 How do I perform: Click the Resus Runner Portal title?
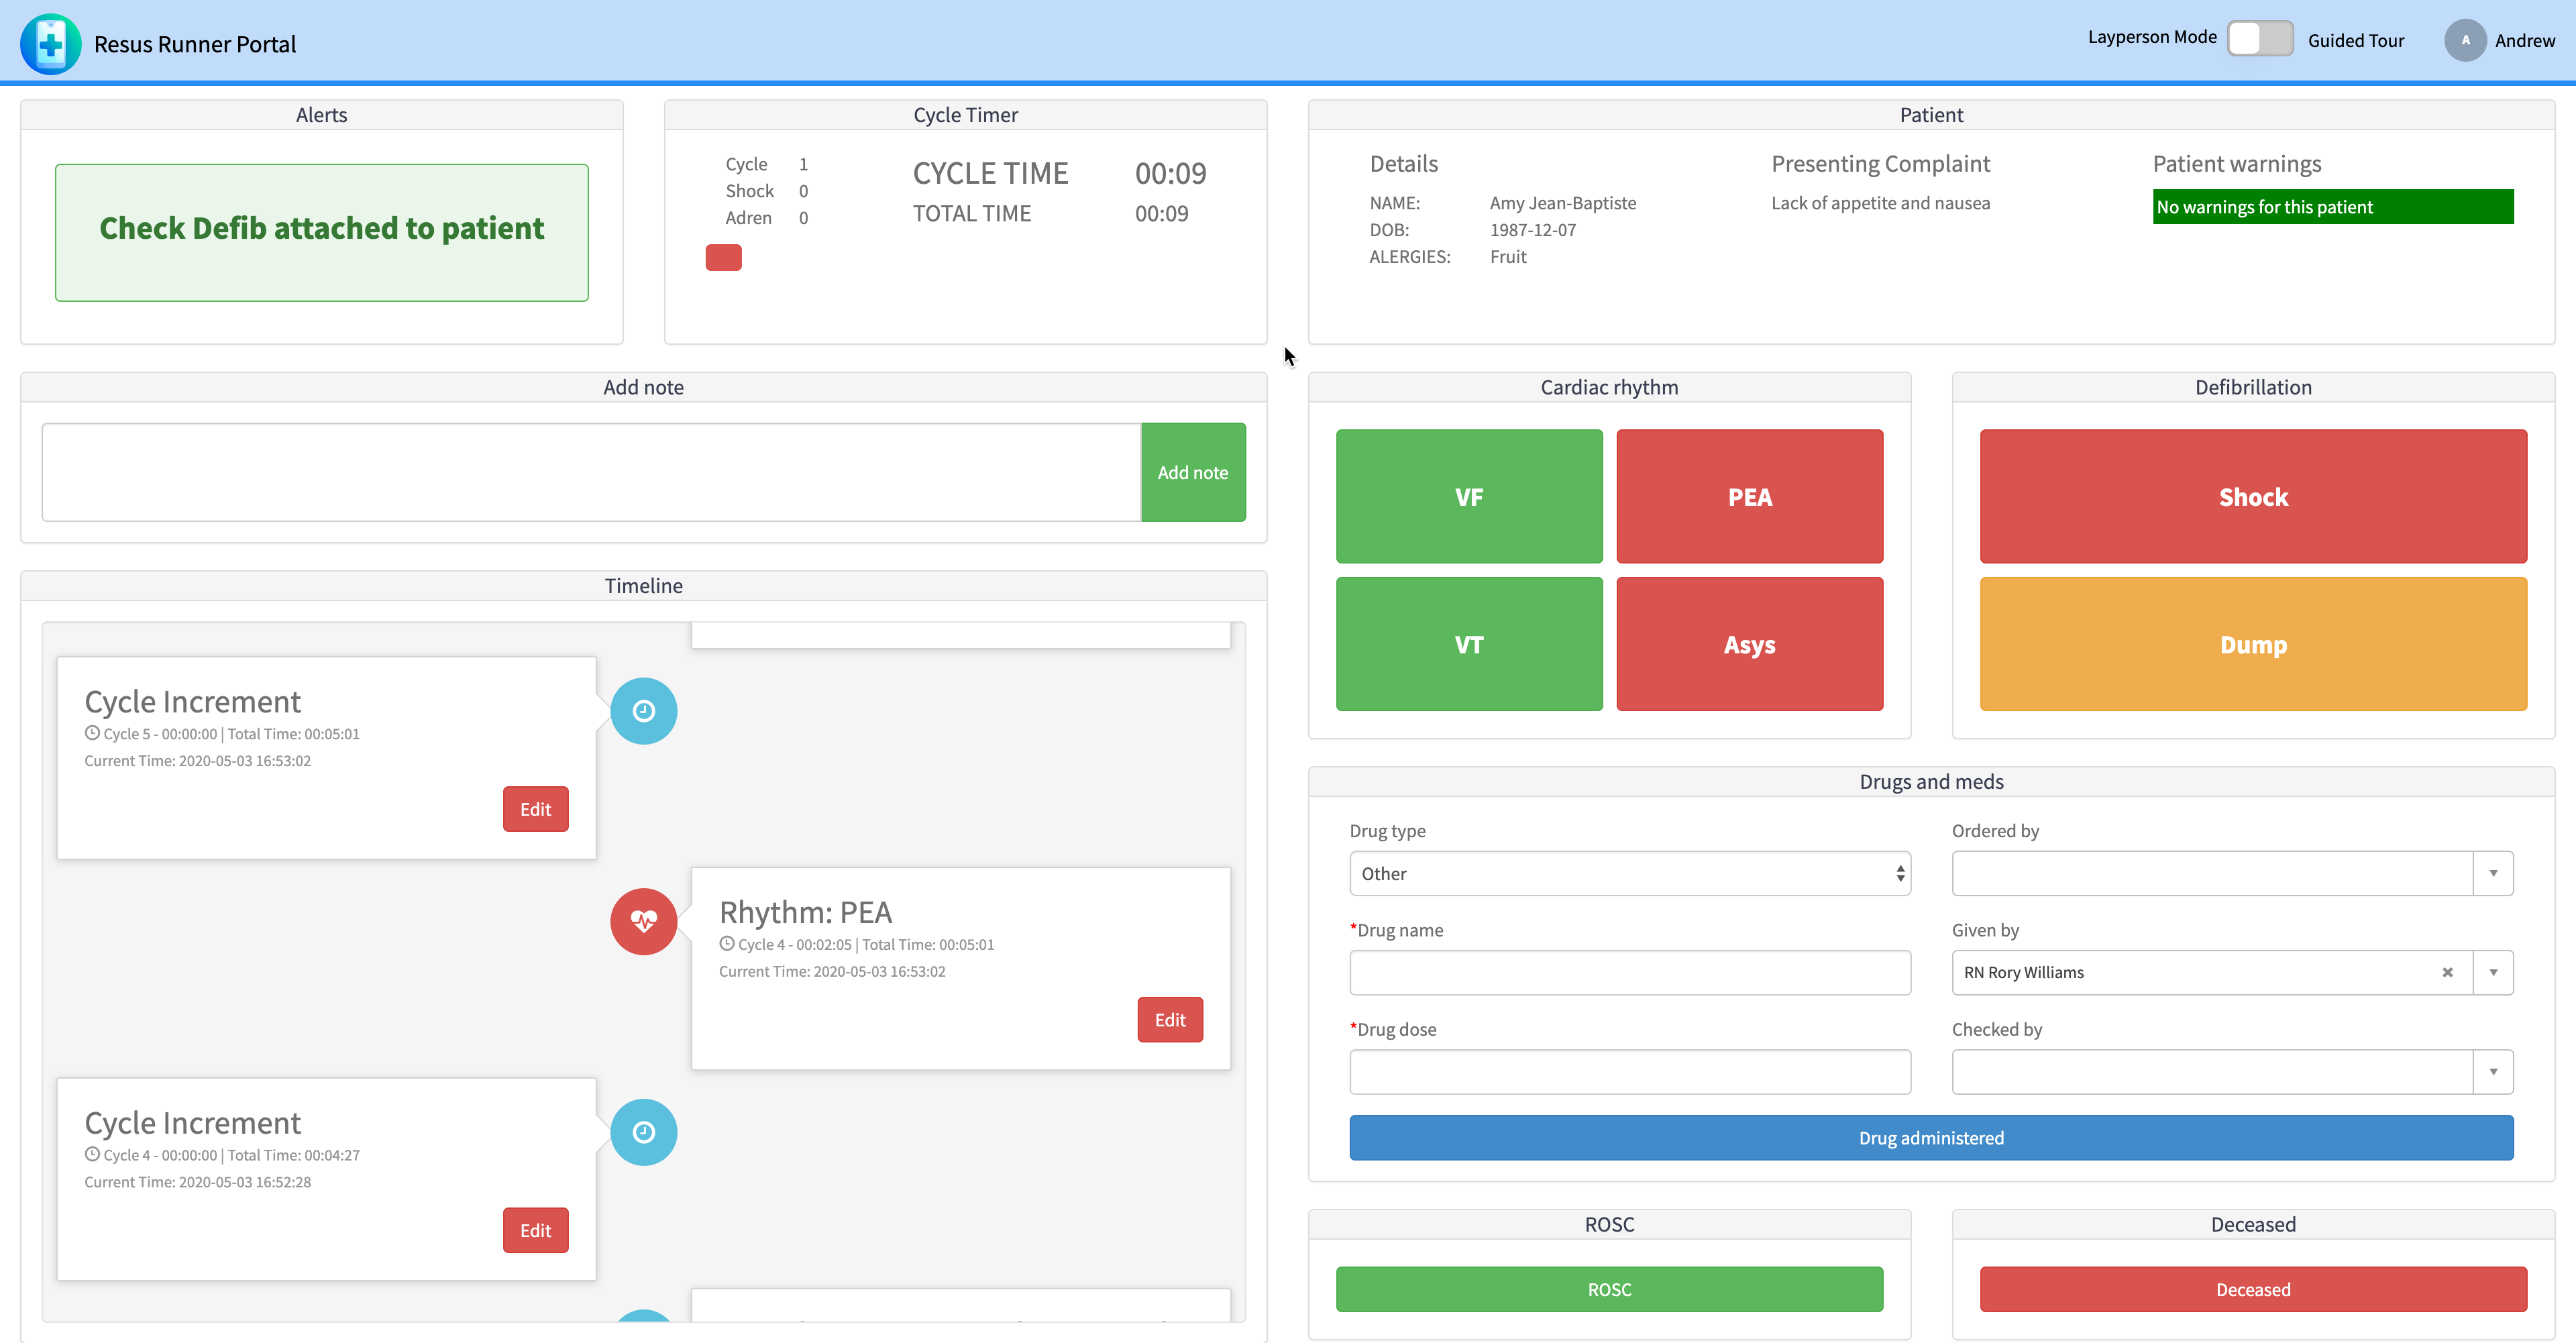(x=195, y=44)
